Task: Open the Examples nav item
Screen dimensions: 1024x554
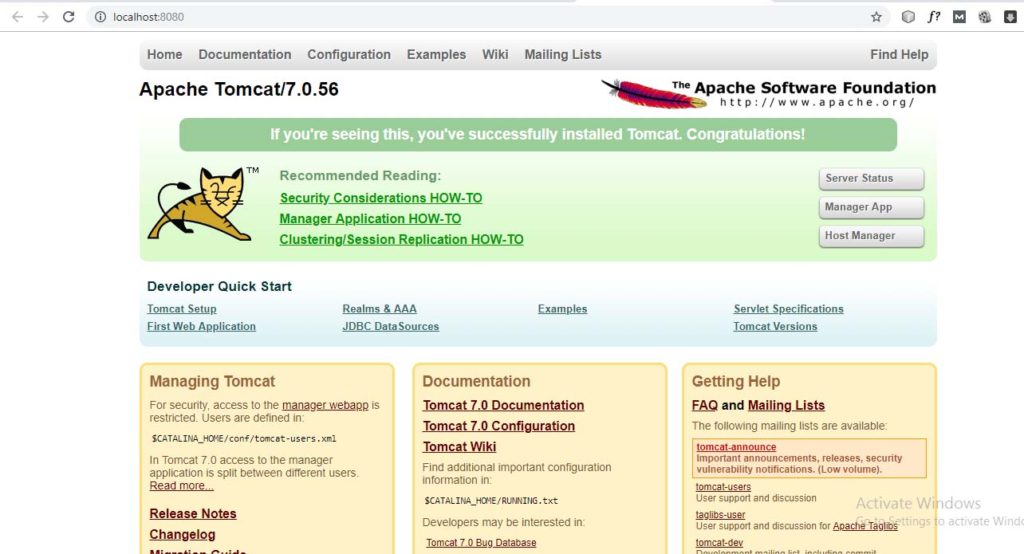Action: point(436,55)
